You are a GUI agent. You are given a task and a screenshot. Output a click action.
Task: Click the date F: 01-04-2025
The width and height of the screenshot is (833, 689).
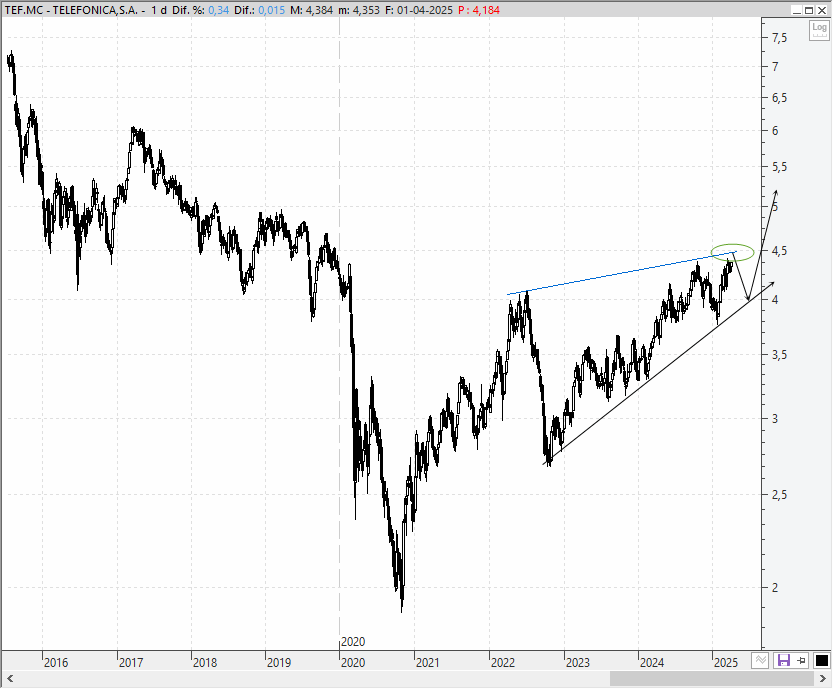point(419,10)
